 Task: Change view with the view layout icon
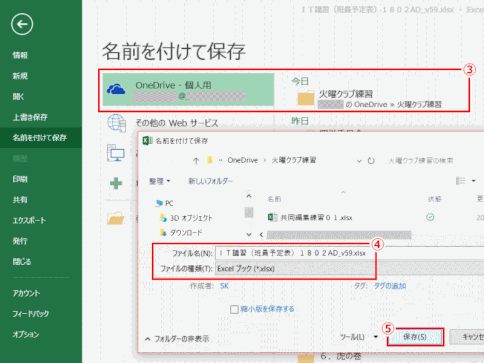[x=461, y=181]
